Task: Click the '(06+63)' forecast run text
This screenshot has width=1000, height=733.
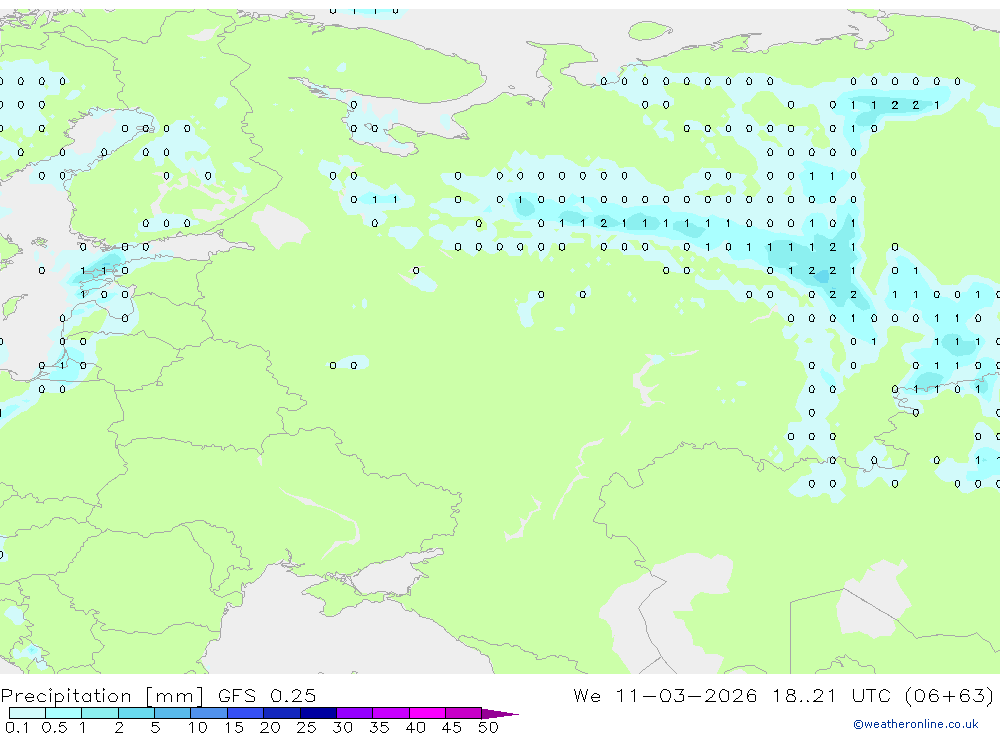Action: pos(949,695)
